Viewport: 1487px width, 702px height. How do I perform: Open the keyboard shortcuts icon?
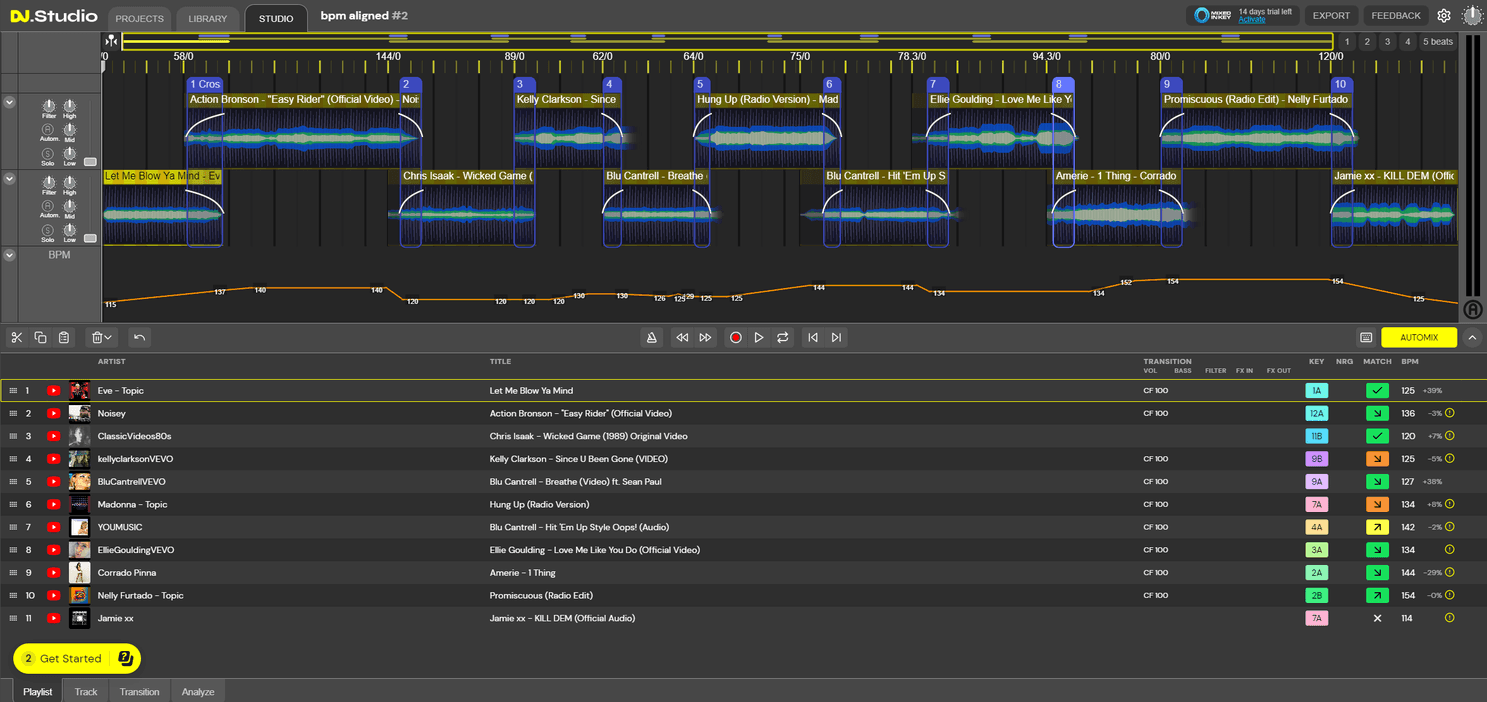(x=1366, y=338)
